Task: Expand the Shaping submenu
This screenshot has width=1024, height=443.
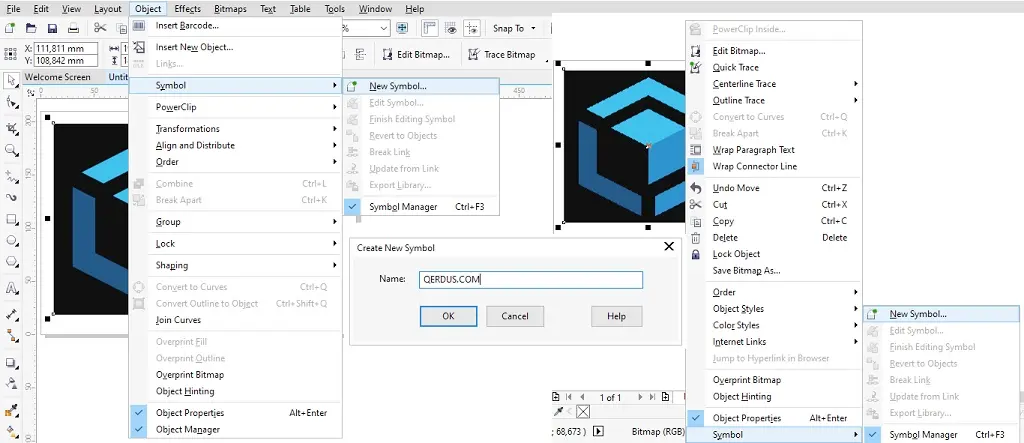Action: [x=236, y=265]
